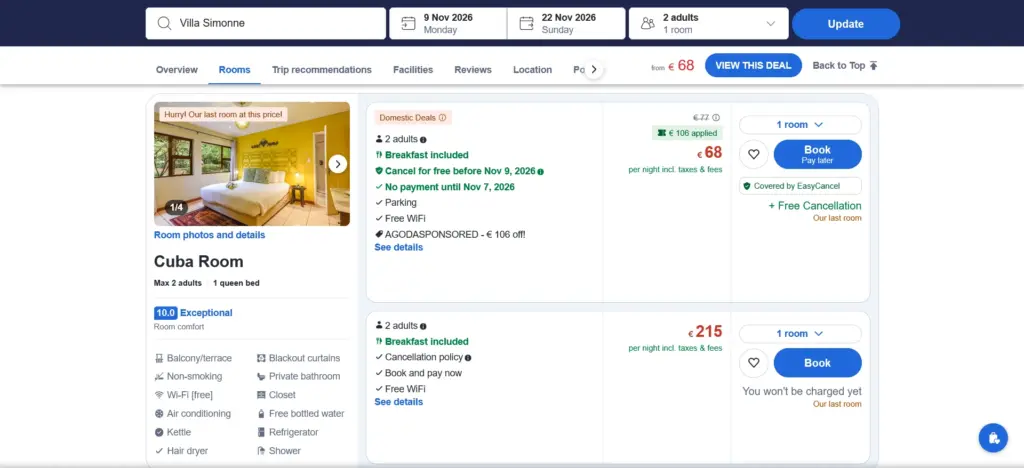Image resolution: width=1024 pixels, height=468 pixels.
Task: Open floating shopping bag icon
Action: click(993, 438)
